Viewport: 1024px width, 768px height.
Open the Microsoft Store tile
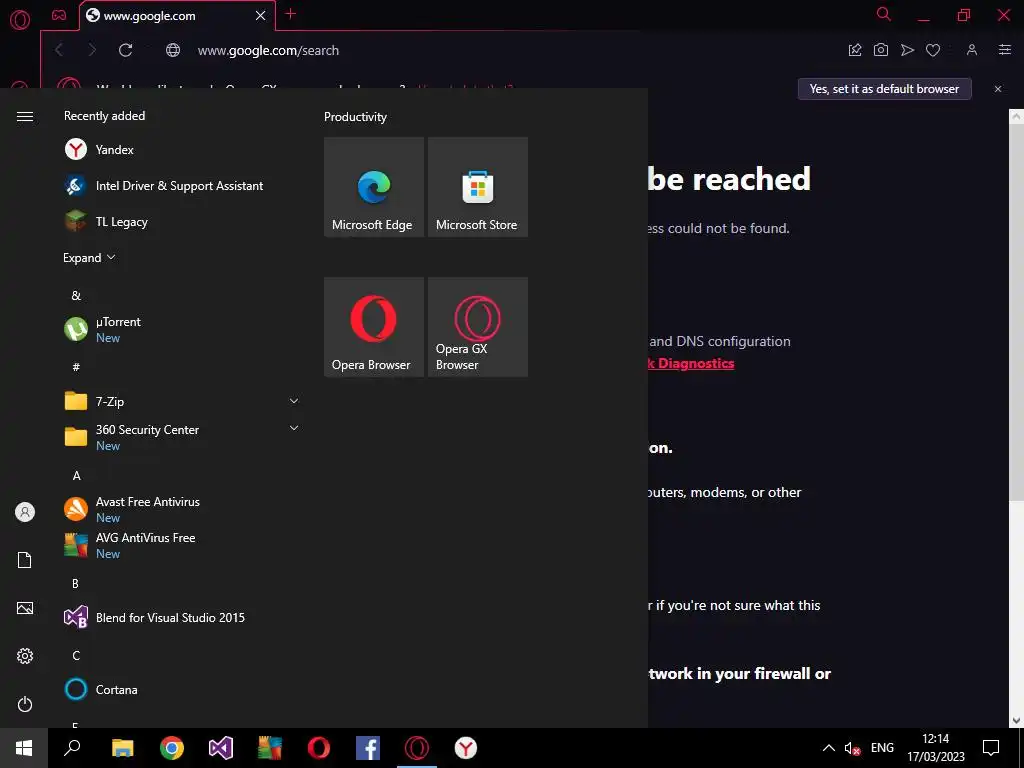477,187
